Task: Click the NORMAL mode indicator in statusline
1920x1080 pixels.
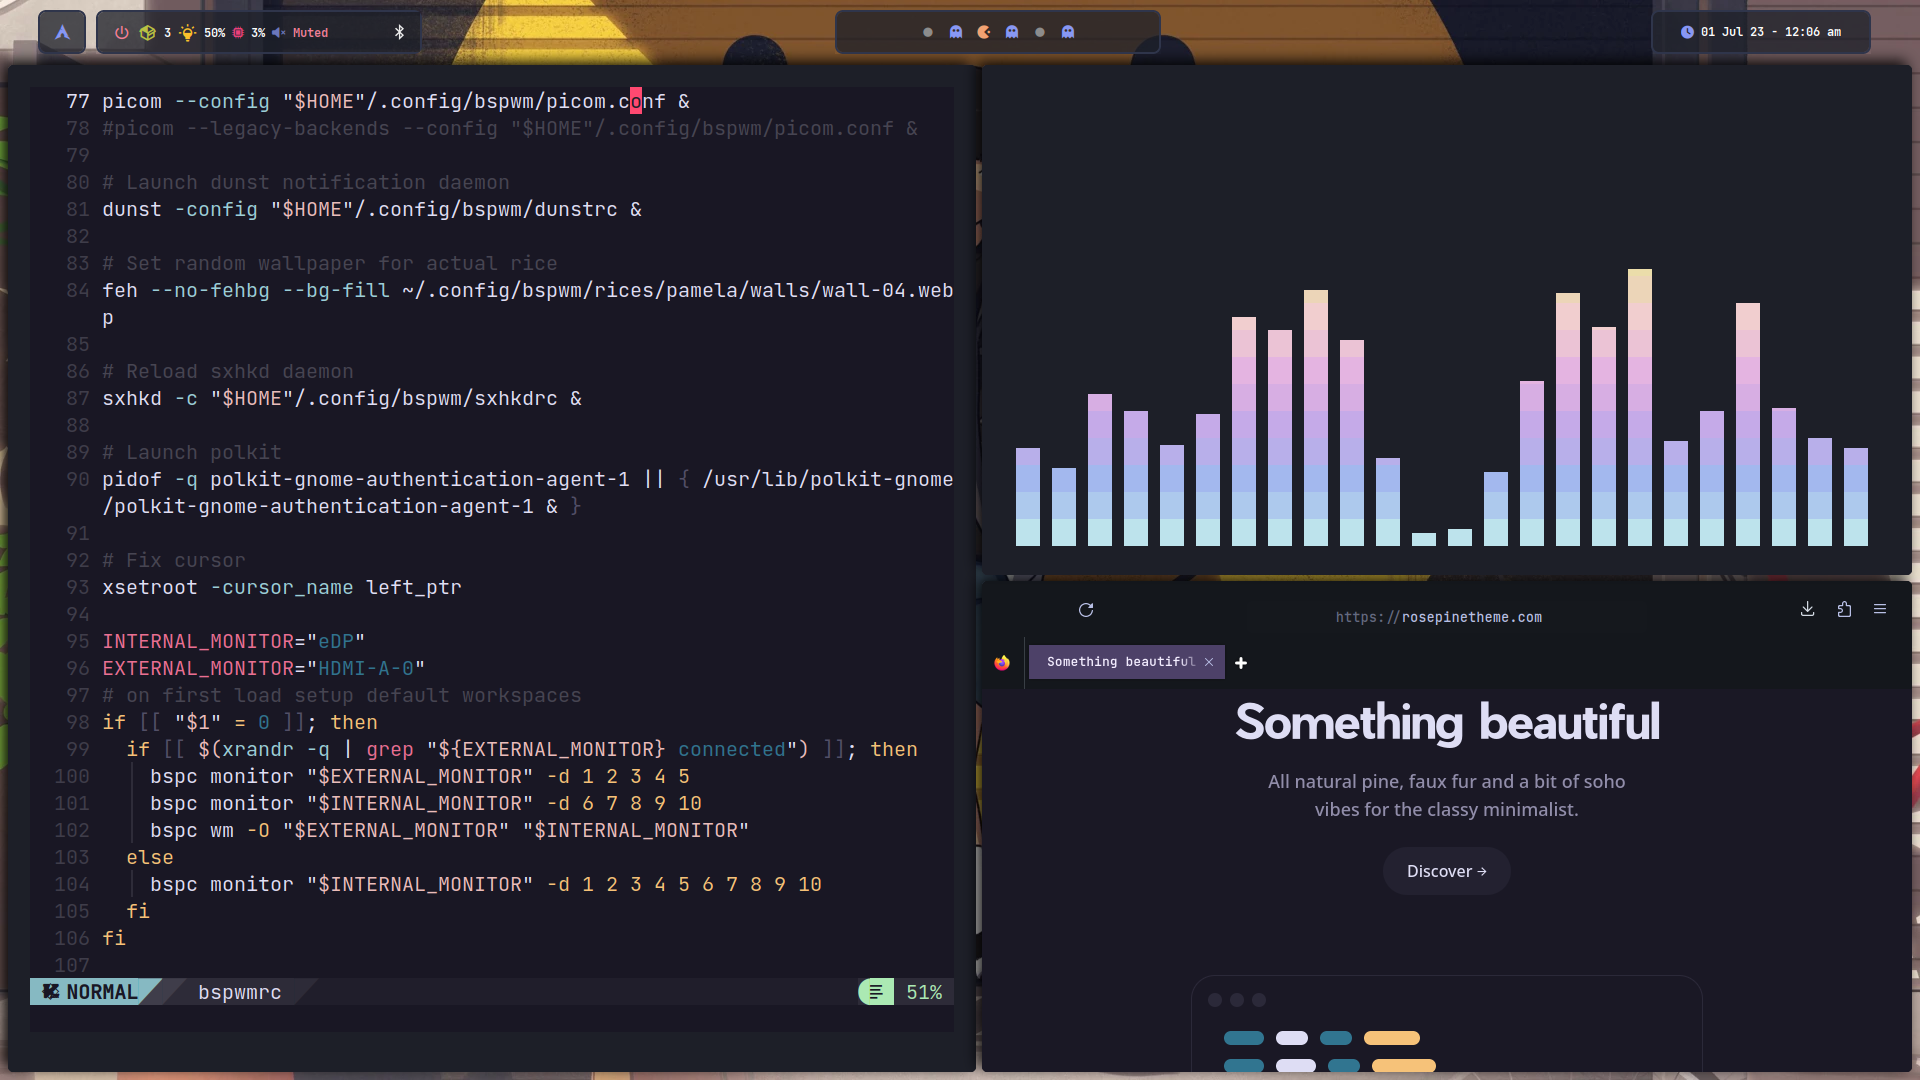Action: pyautogui.click(x=91, y=992)
